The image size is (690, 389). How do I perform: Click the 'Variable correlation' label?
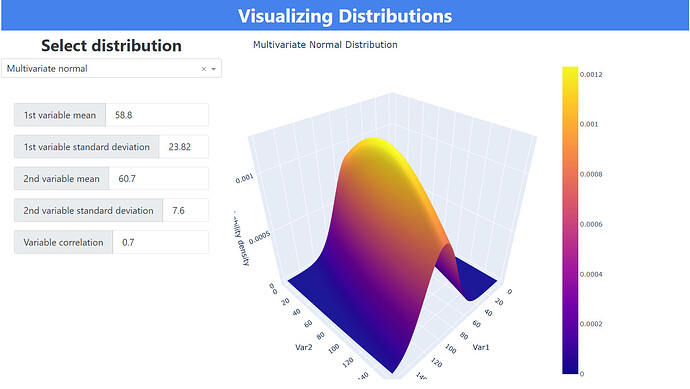click(63, 242)
